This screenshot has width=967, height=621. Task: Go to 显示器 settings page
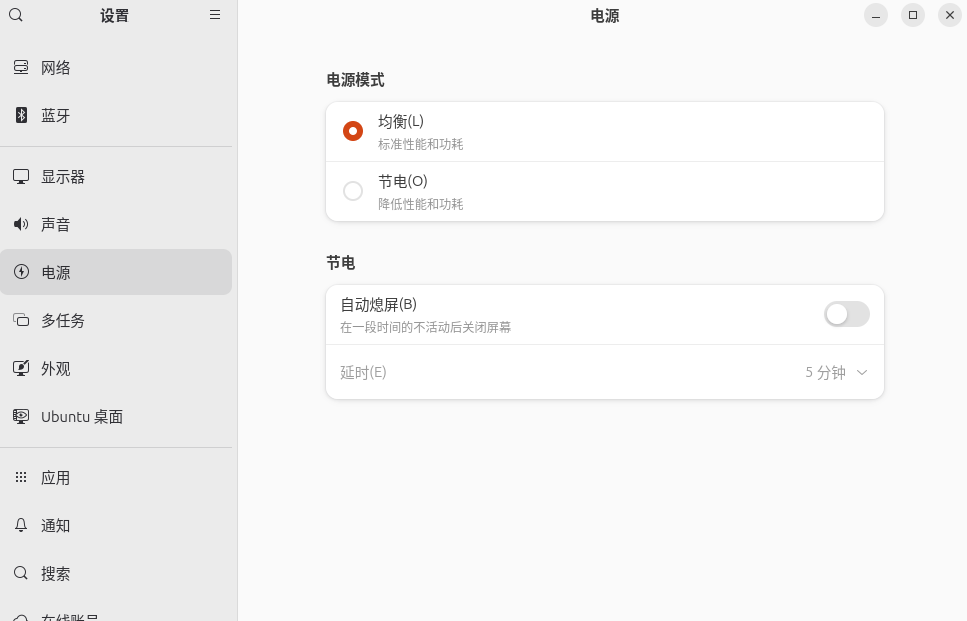(x=116, y=177)
